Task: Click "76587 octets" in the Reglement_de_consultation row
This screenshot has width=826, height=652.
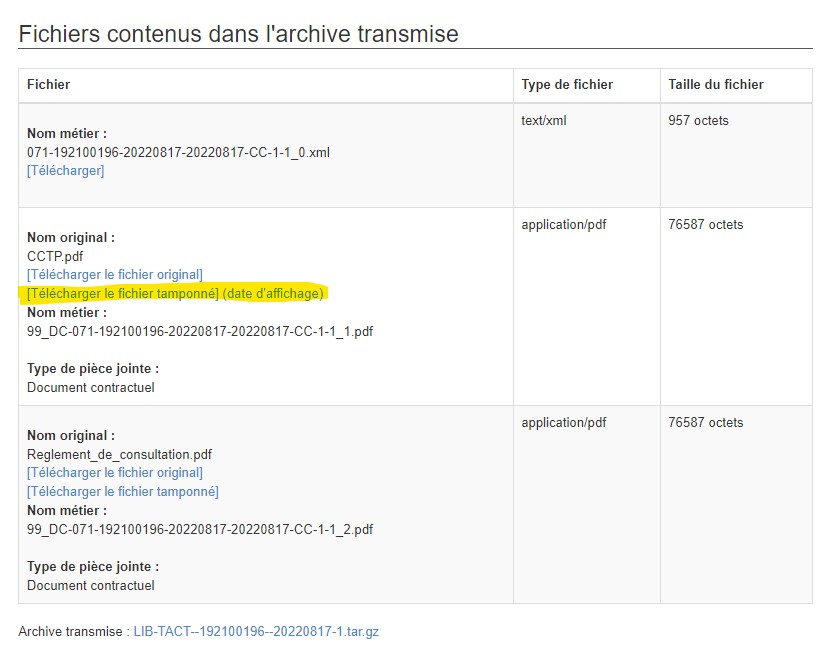Action: 706,423
